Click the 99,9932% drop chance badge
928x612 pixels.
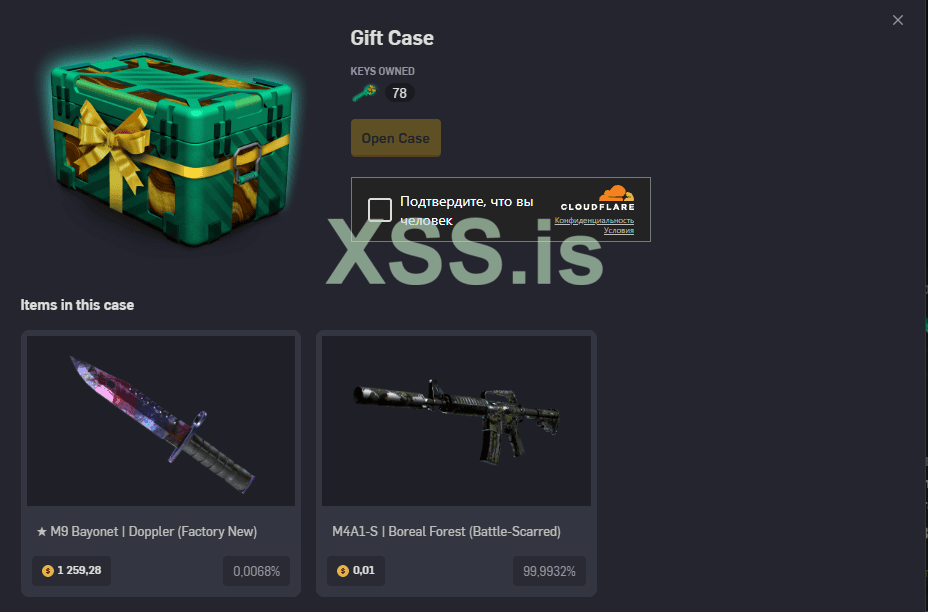coord(549,571)
